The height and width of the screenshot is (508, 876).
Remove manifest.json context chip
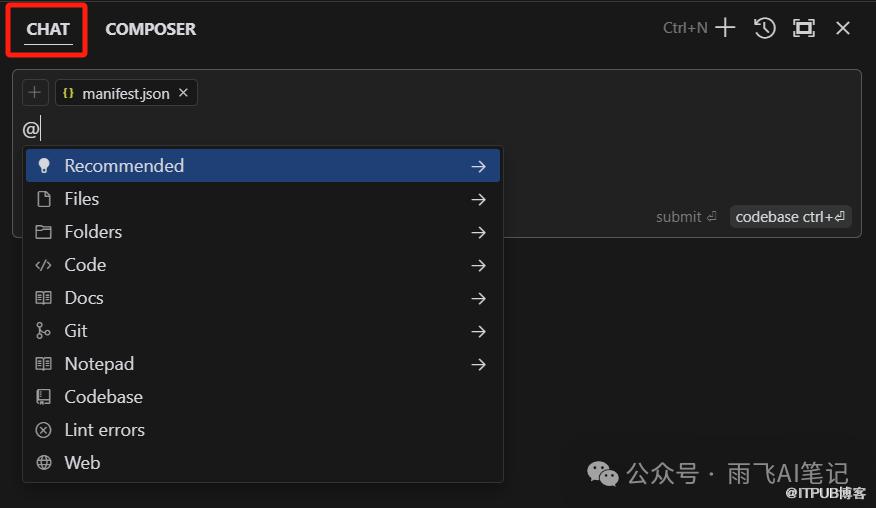pyautogui.click(x=183, y=93)
